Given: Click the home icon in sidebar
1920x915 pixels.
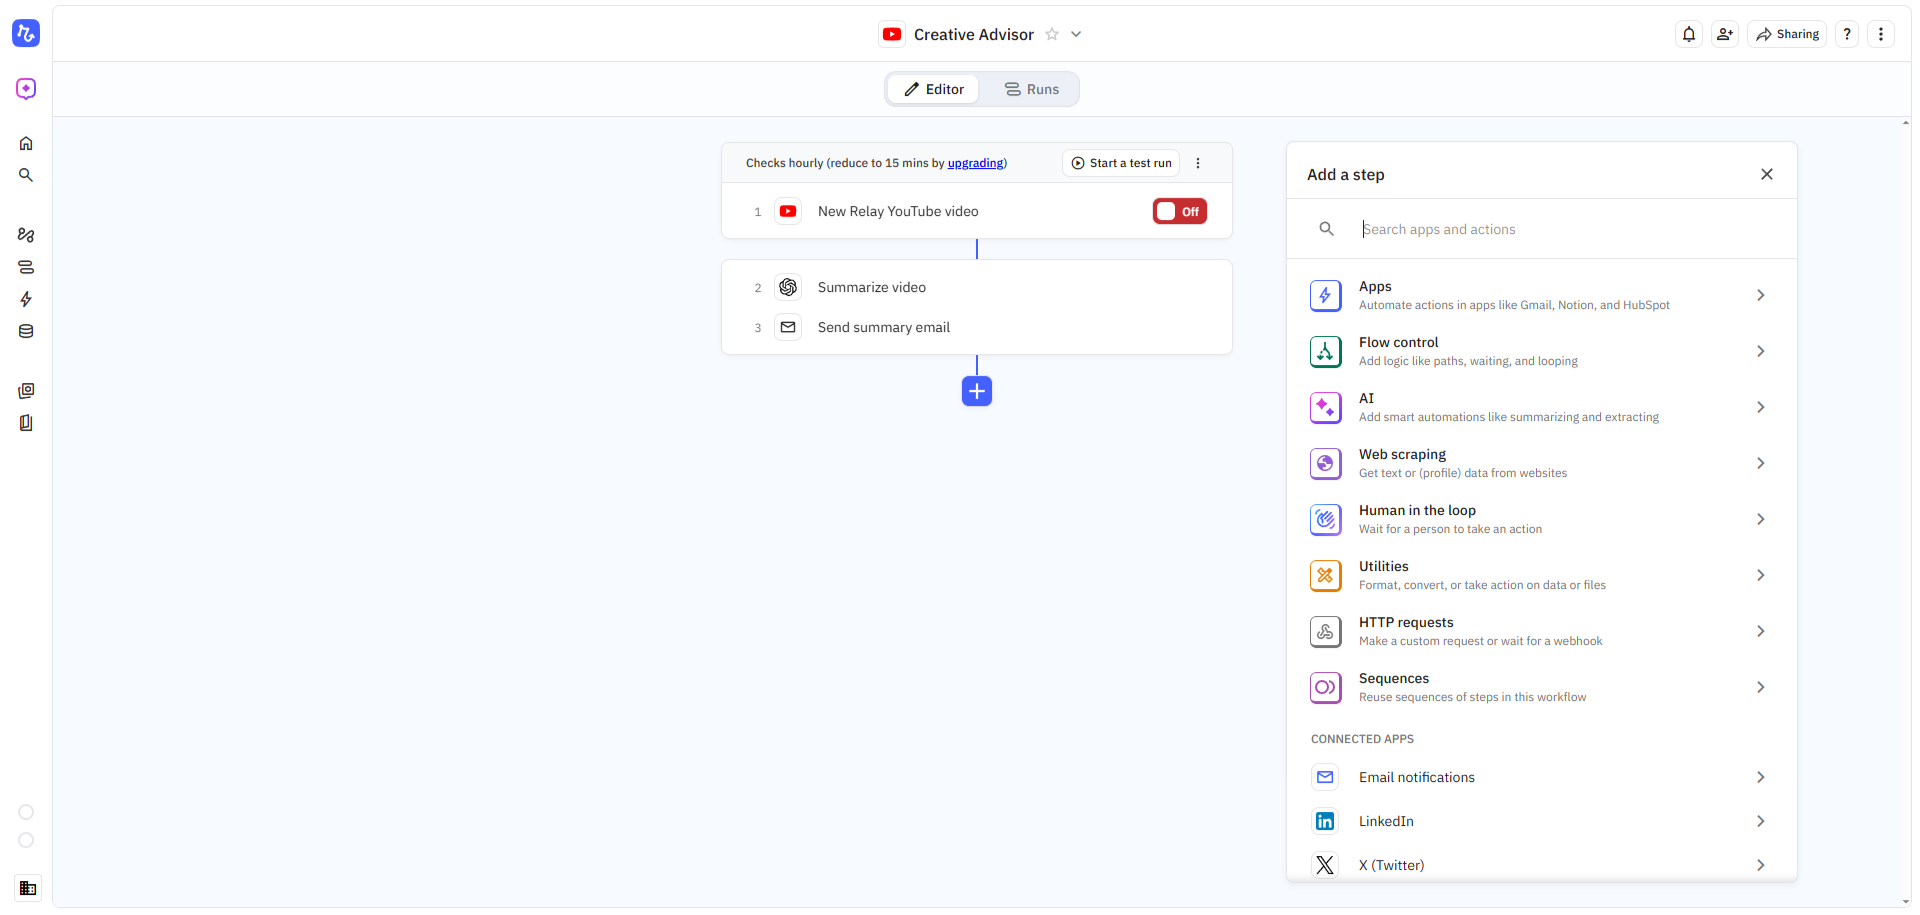Looking at the screenshot, I should coord(26,143).
